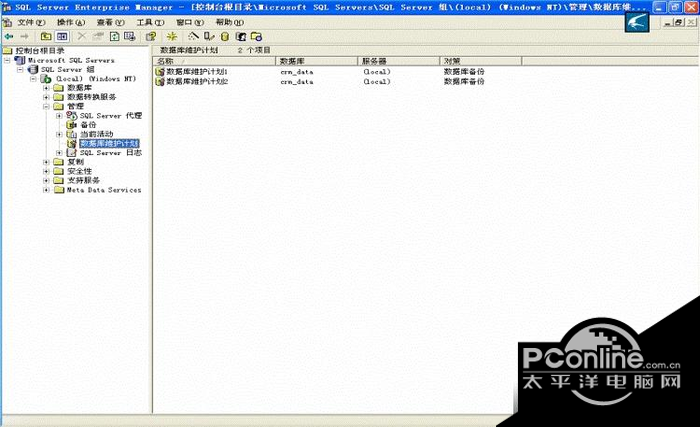Expand the 安全性 folder node

pos(46,172)
